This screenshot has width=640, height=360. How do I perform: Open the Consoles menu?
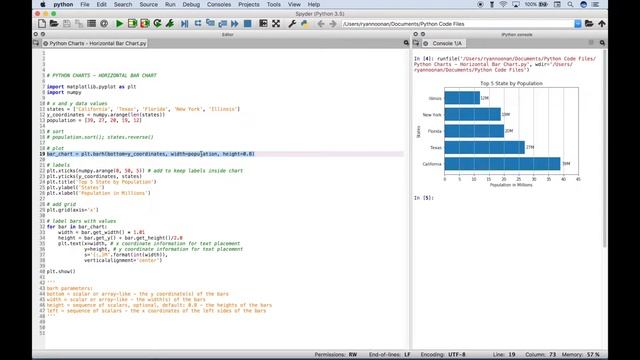(x=219, y=4)
